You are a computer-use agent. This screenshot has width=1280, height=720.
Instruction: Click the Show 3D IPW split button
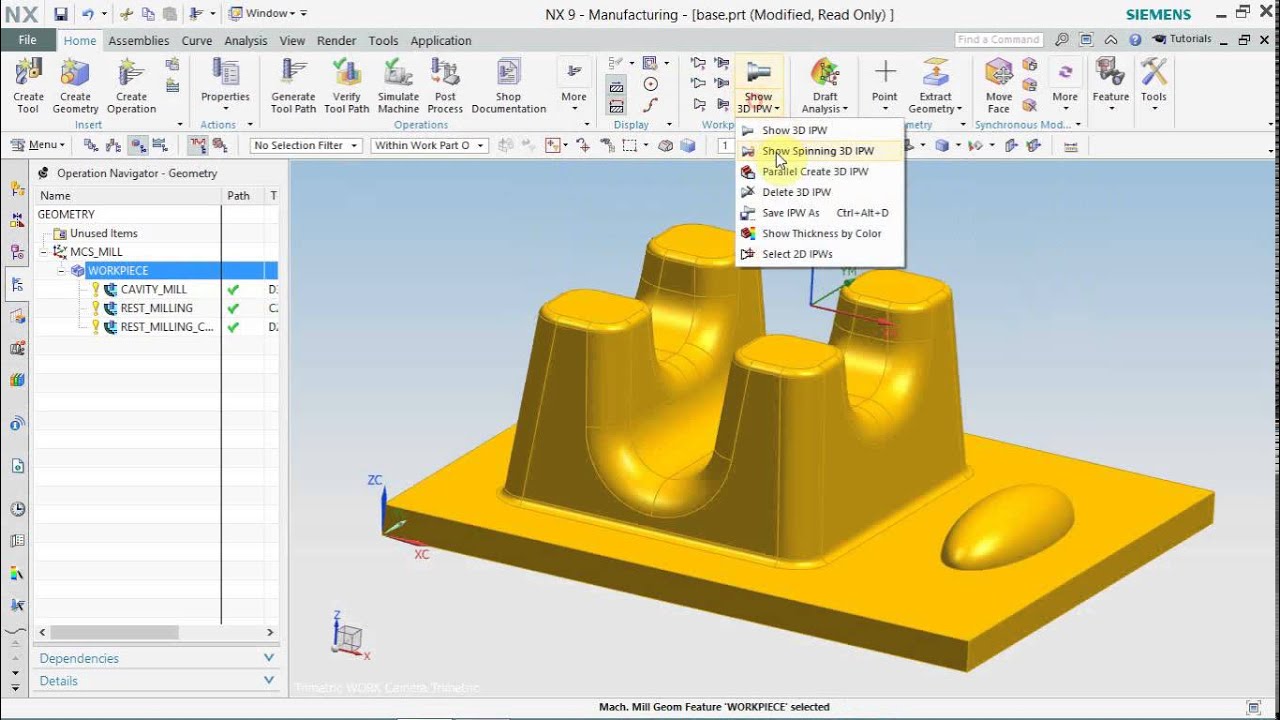(x=758, y=86)
